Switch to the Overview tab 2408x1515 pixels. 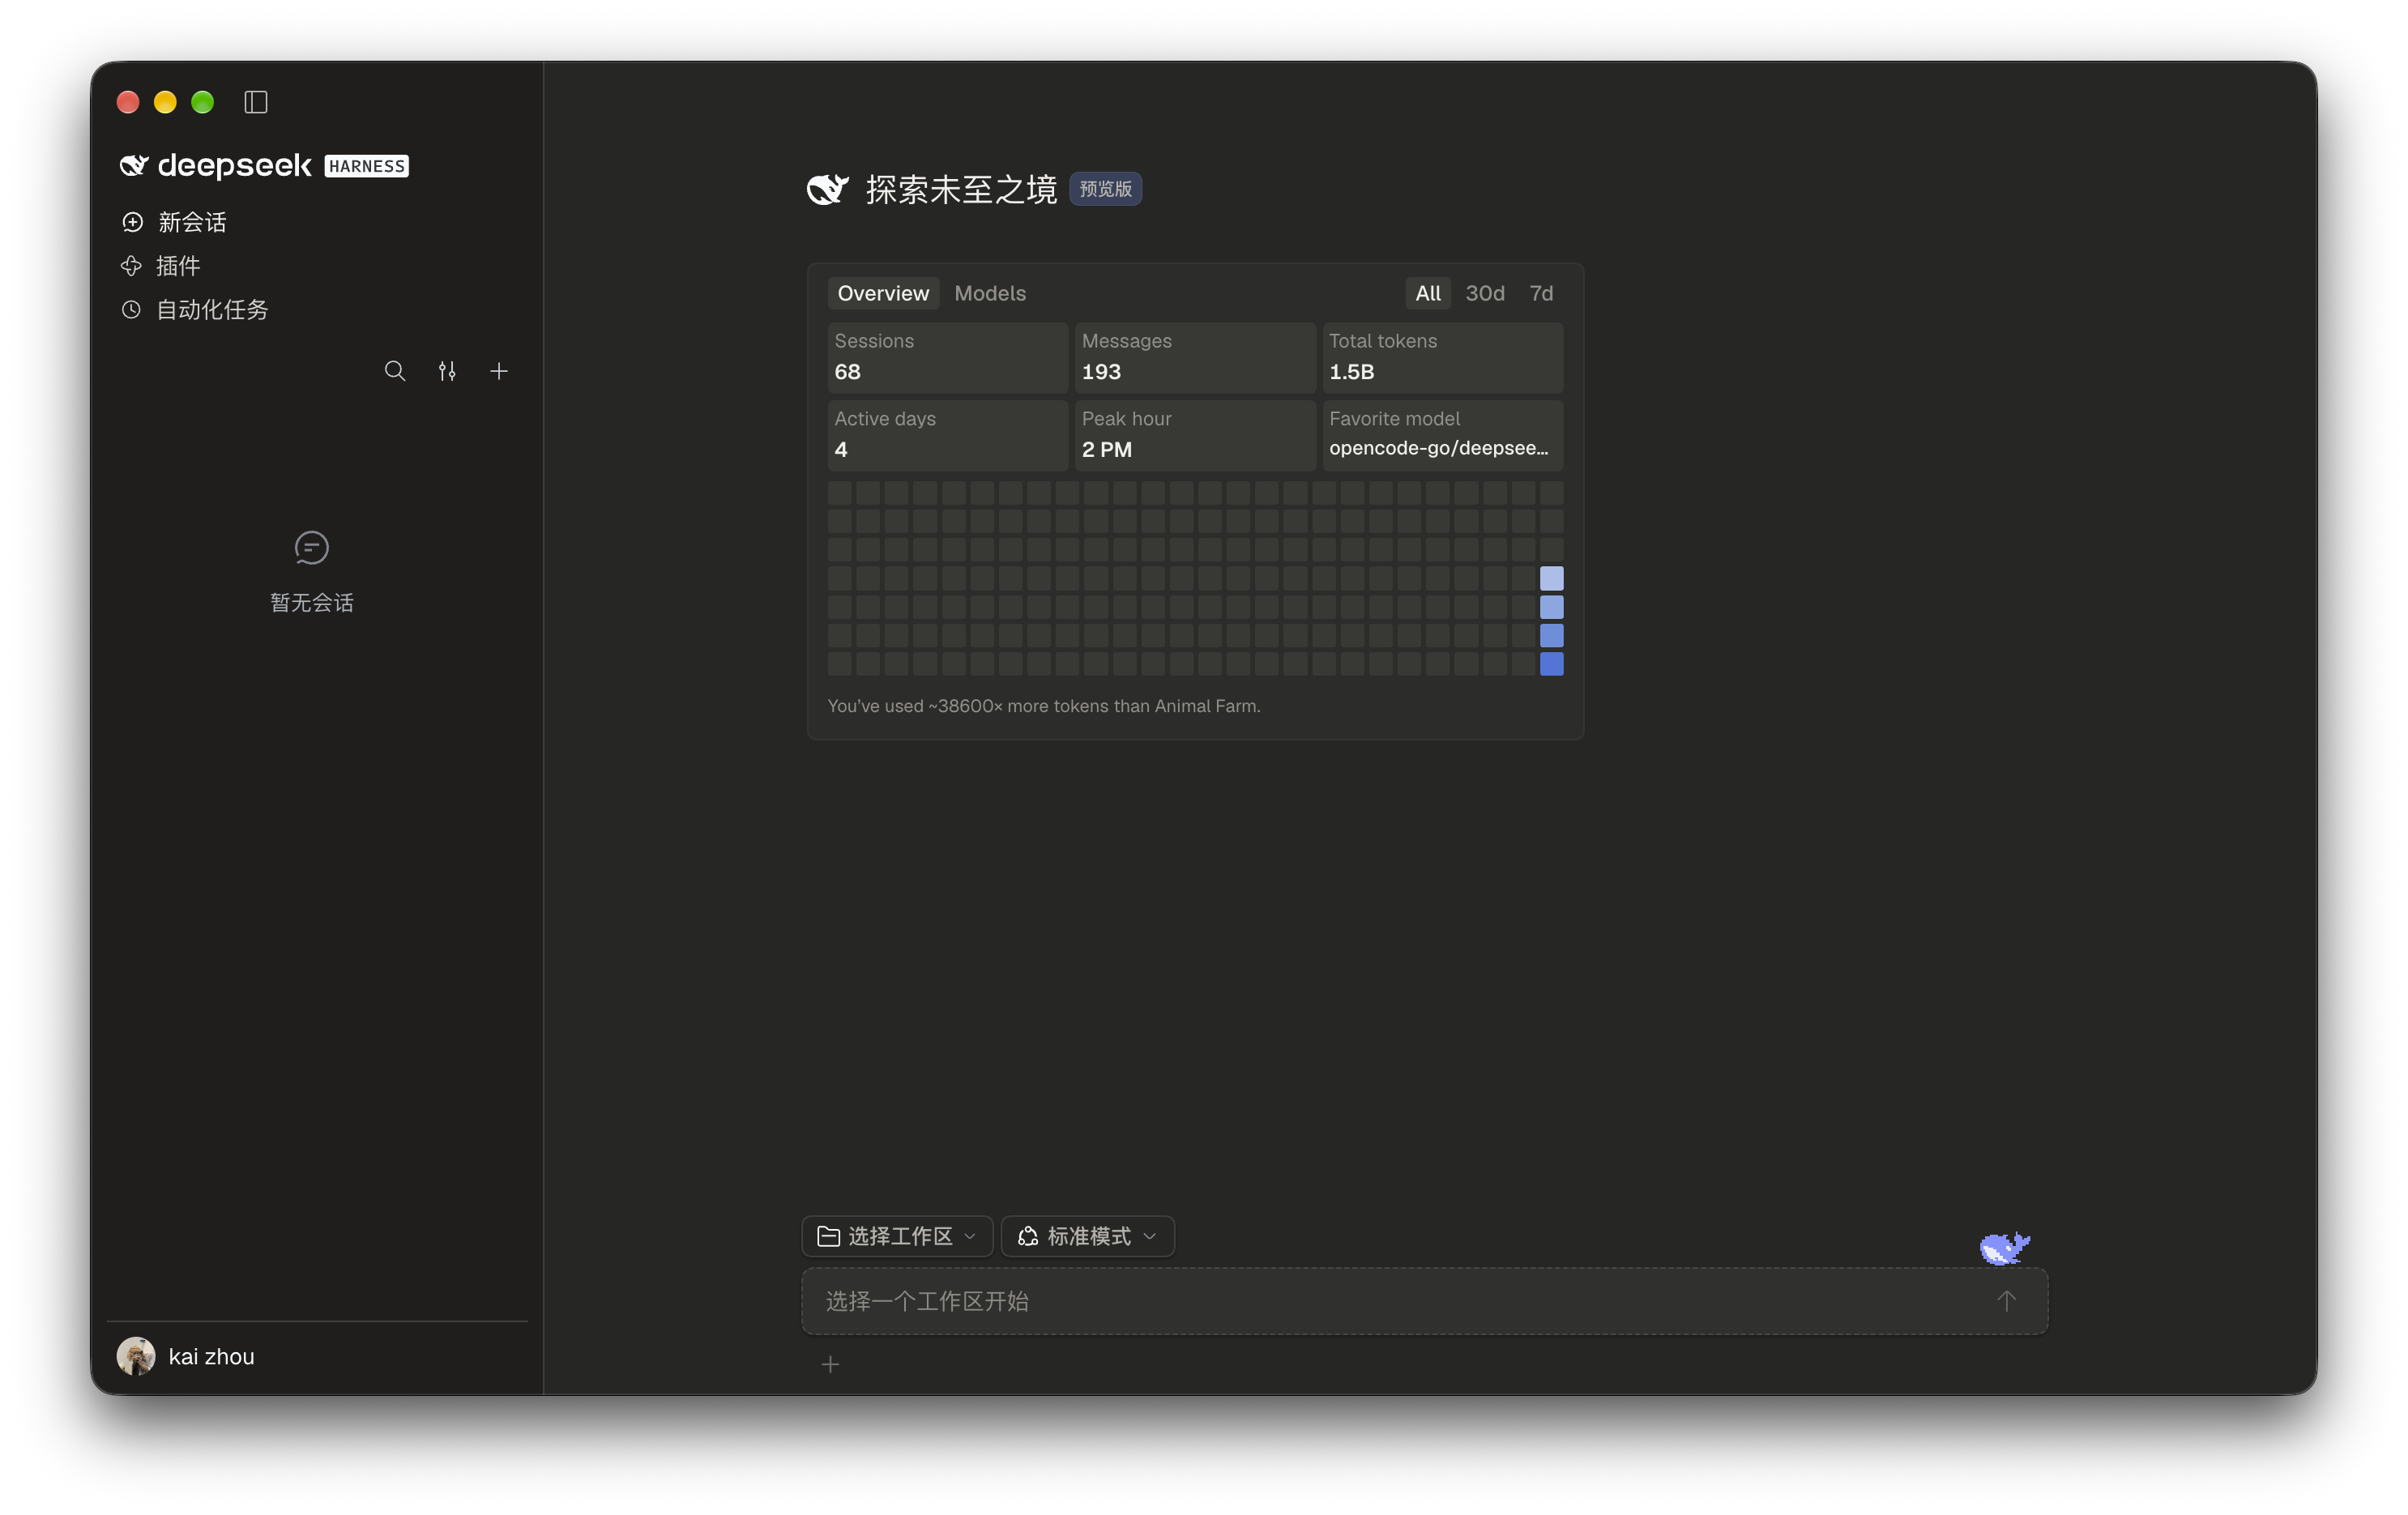pos(883,293)
